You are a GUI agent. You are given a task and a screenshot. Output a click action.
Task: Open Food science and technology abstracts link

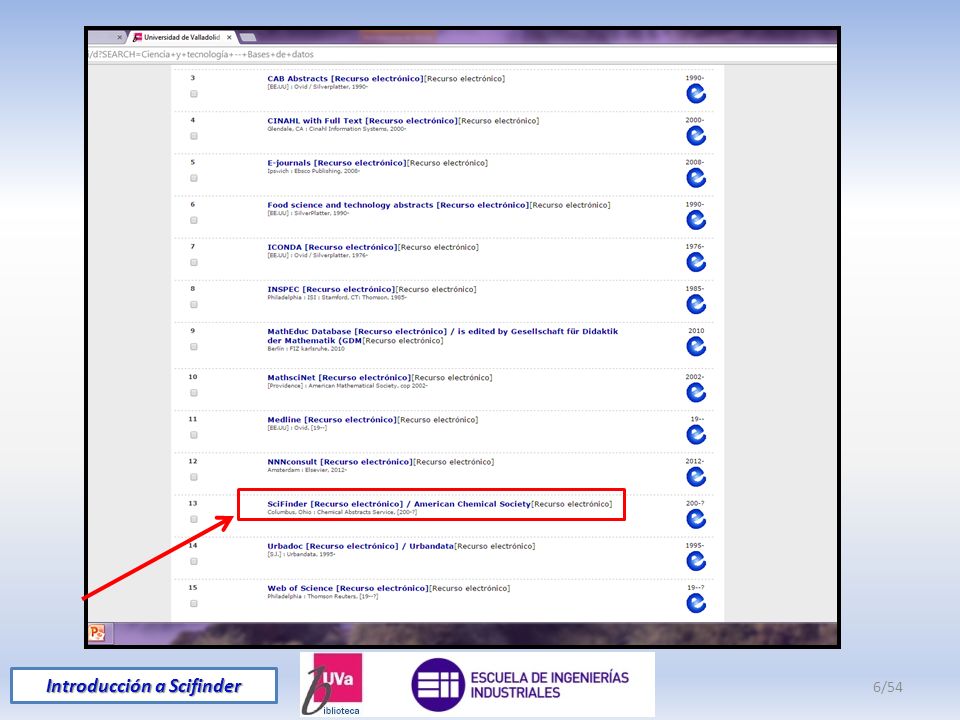(x=397, y=205)
